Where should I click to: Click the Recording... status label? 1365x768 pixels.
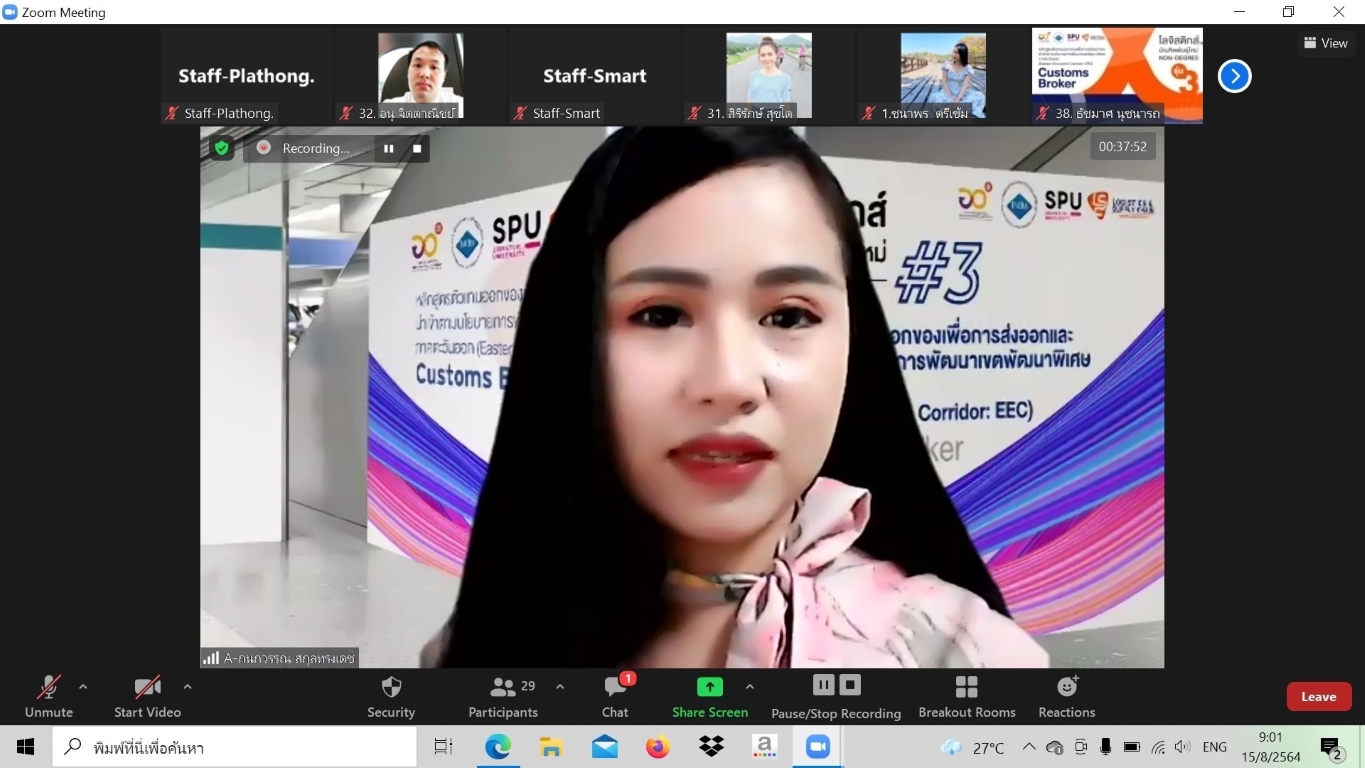(316, 148)
